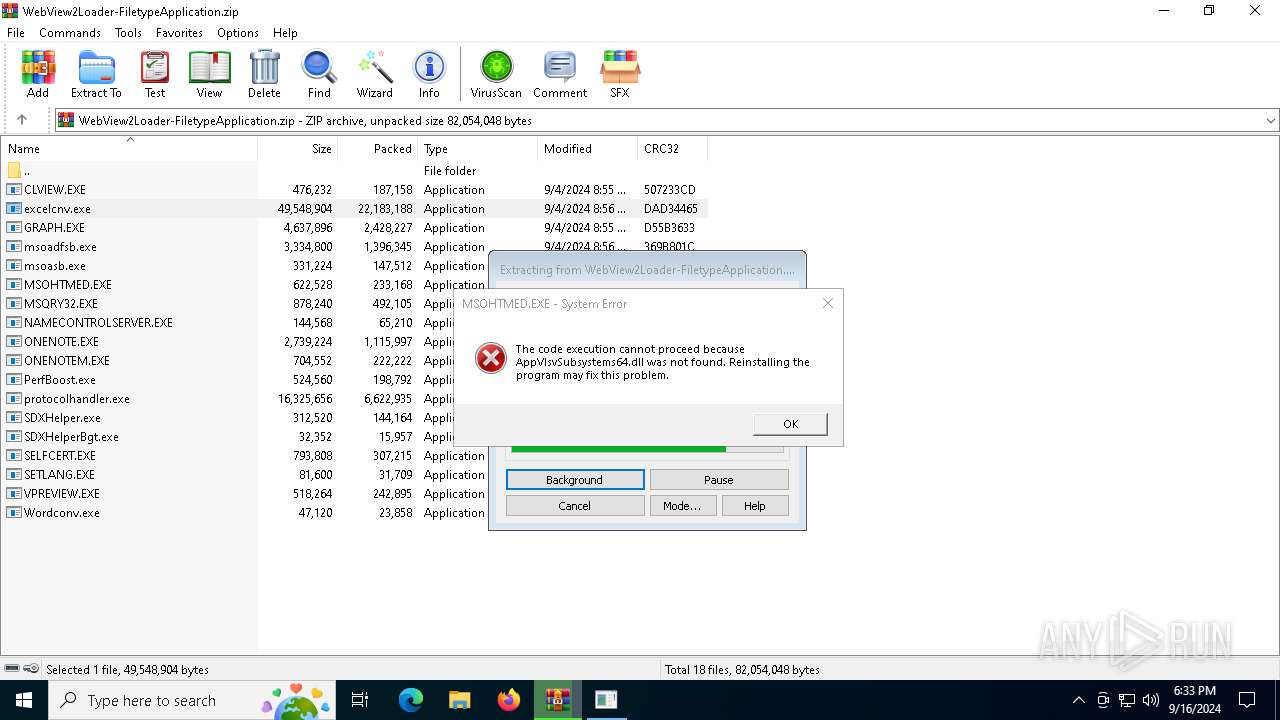
Task: Click the WinRAR taskbar icon
Action: coord(558,700)
